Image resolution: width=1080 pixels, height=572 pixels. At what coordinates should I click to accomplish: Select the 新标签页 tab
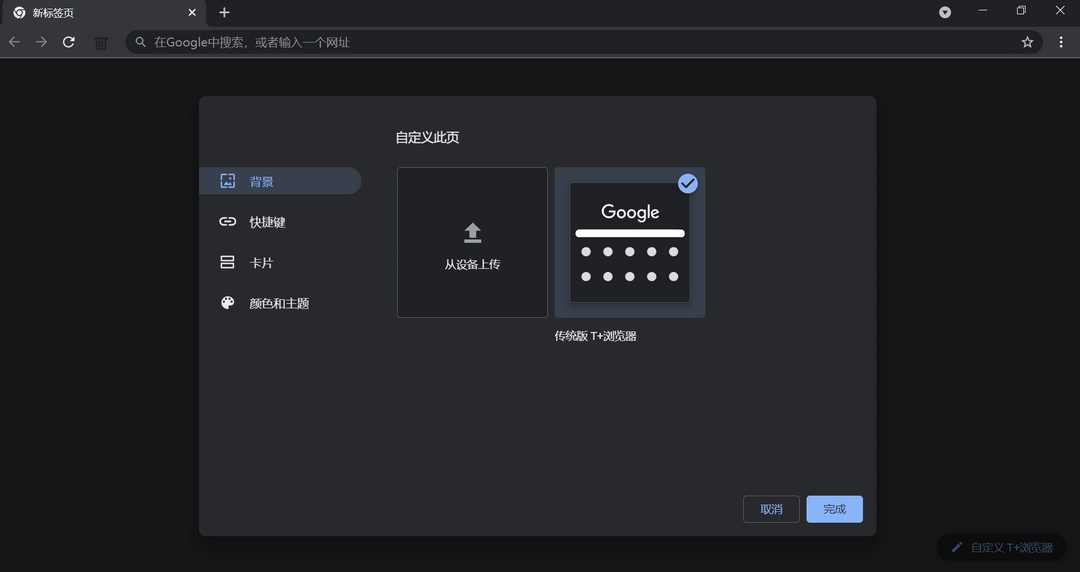pos(105,13)
